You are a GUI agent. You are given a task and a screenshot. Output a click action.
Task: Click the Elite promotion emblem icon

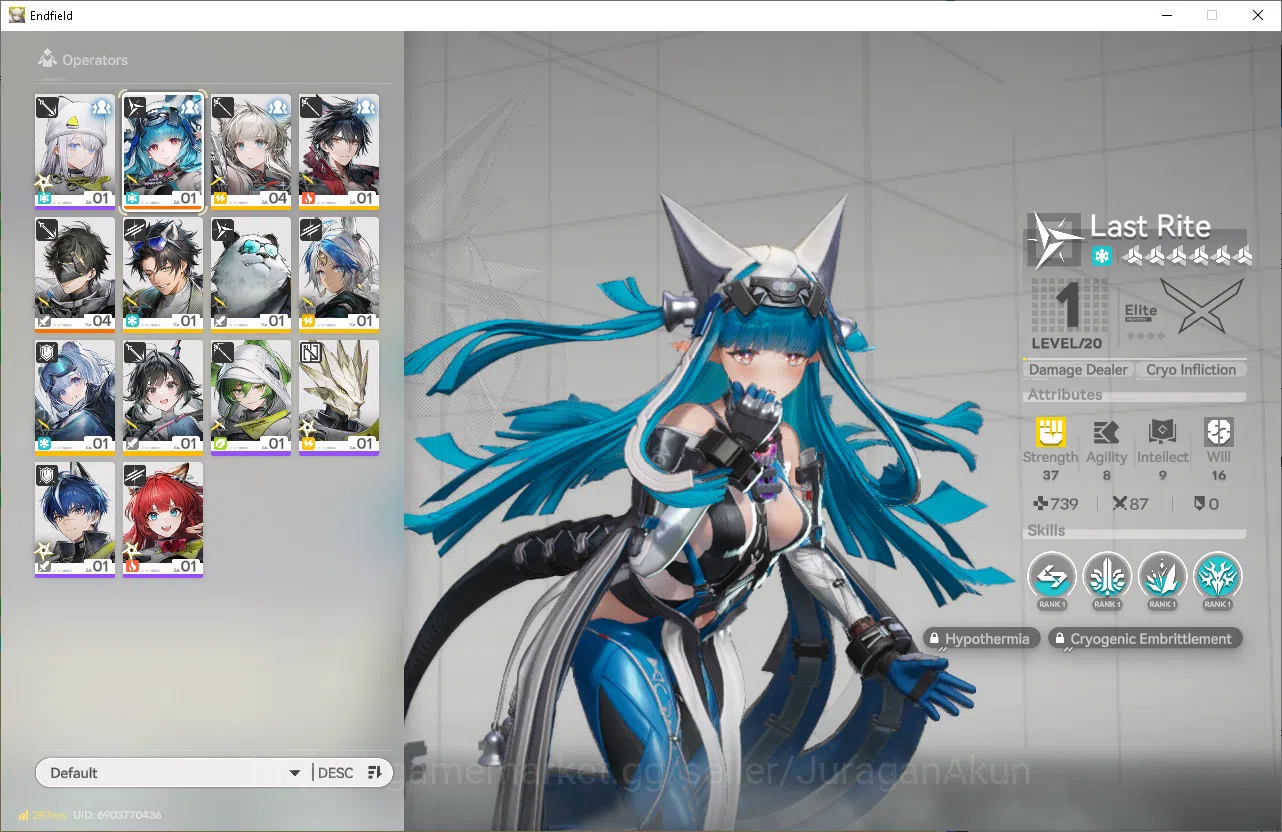click(1208, 307)
